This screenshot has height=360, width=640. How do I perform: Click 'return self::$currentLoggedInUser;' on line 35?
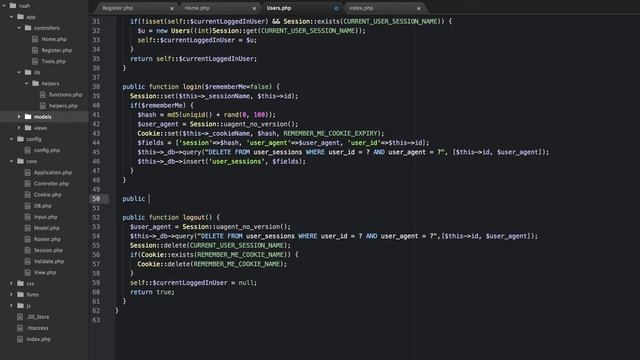(x=193, y=59)
